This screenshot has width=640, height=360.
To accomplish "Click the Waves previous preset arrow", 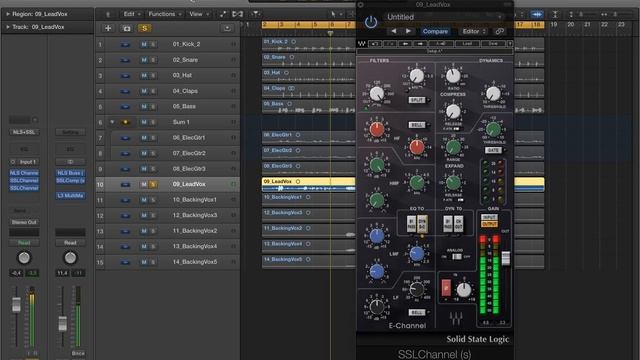I will click(x=405, y=43).
